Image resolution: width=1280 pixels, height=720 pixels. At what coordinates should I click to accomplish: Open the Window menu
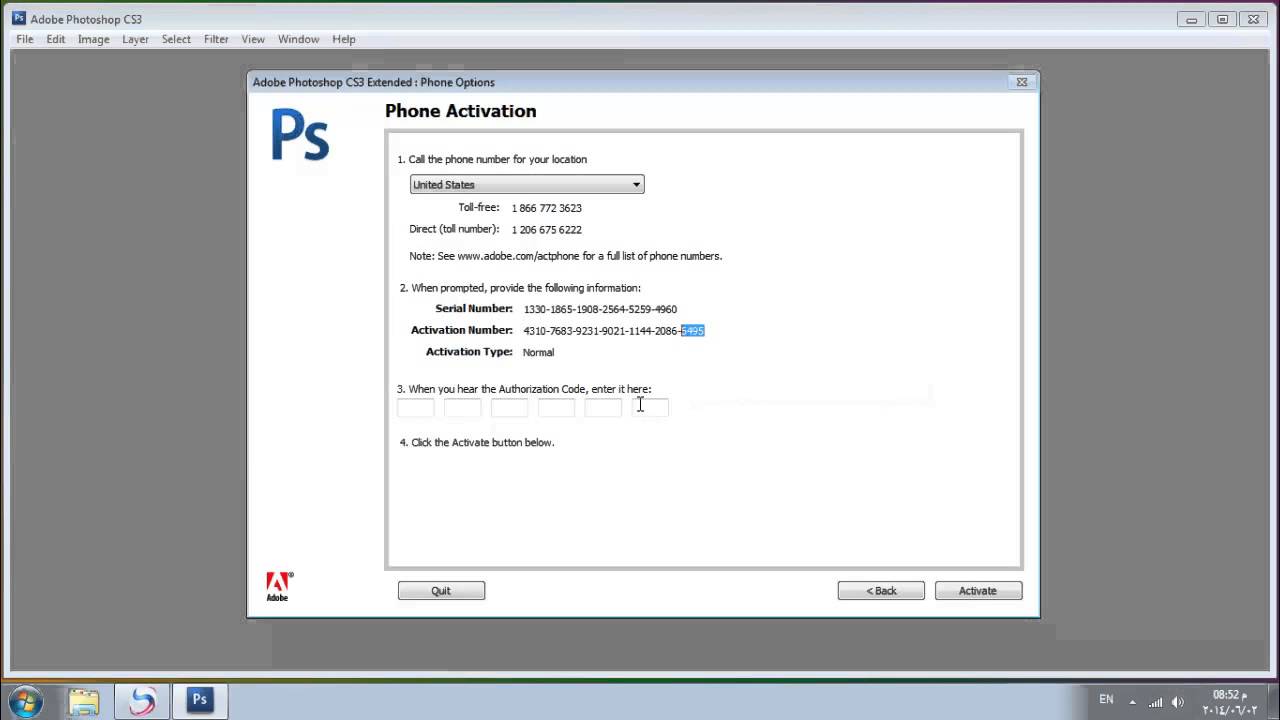(298, 39)
